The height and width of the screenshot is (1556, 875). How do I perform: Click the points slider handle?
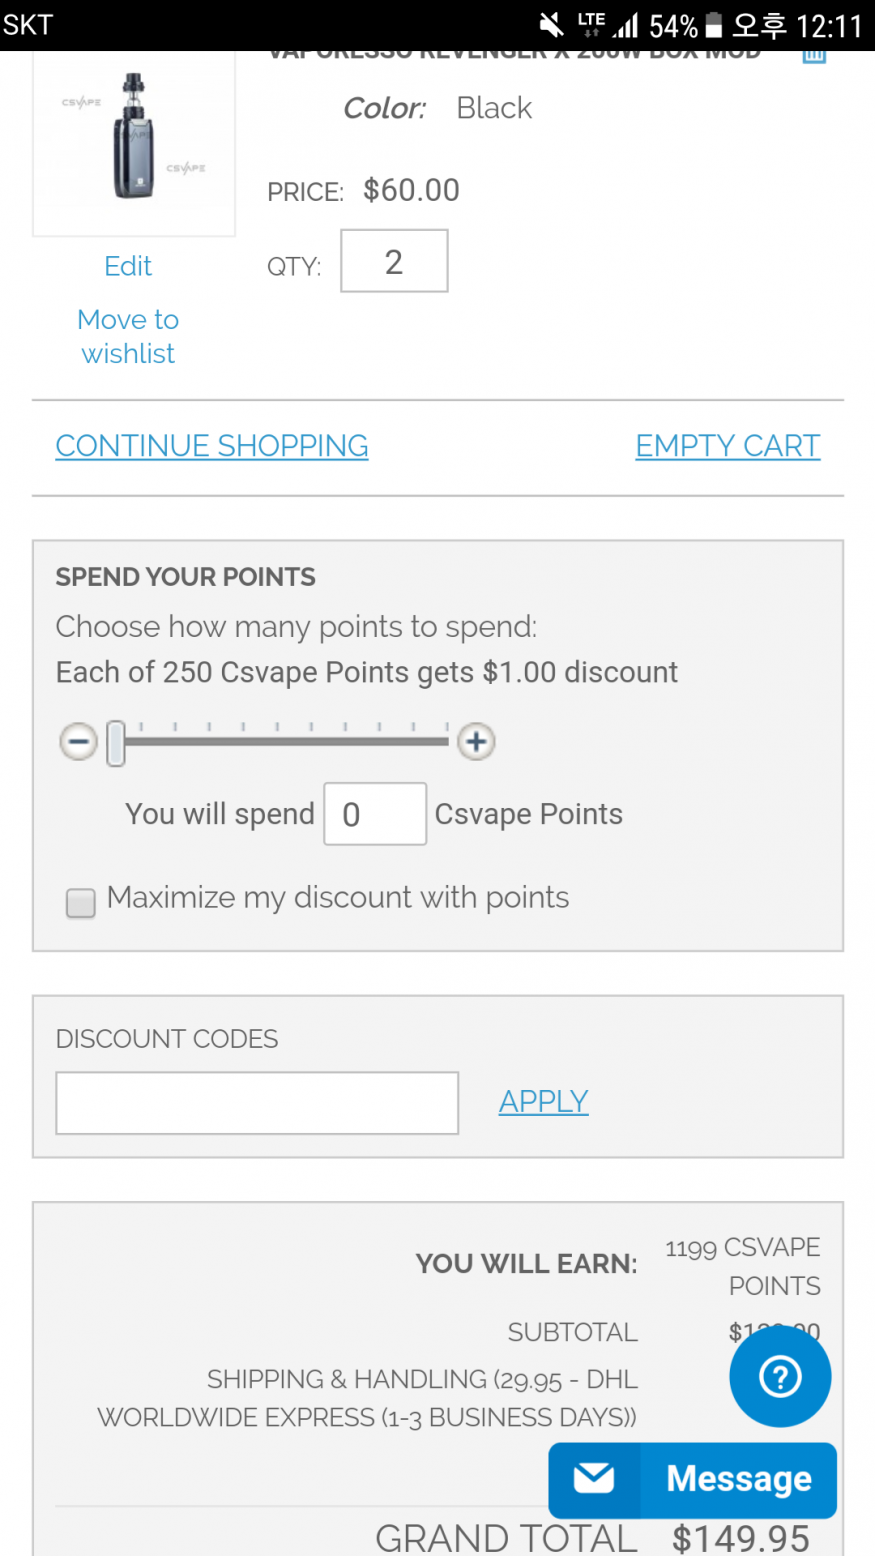[x=116, y=743]
